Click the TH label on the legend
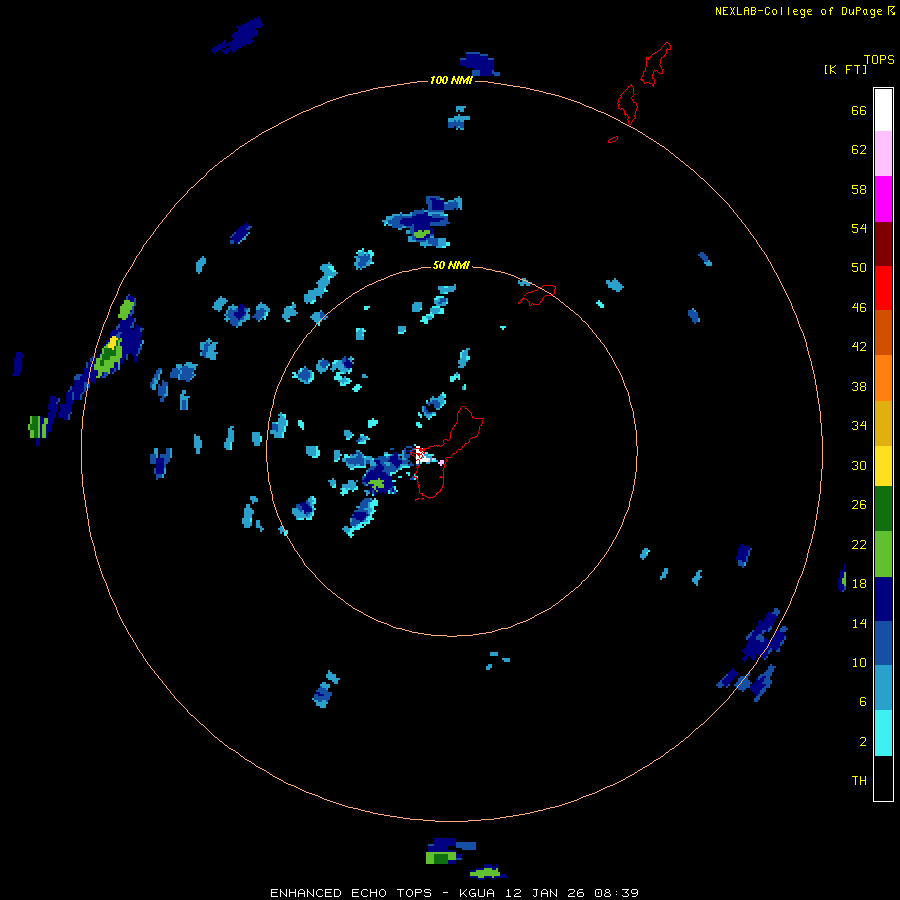This screenshot has width=900, height=900. click(859, 781)
